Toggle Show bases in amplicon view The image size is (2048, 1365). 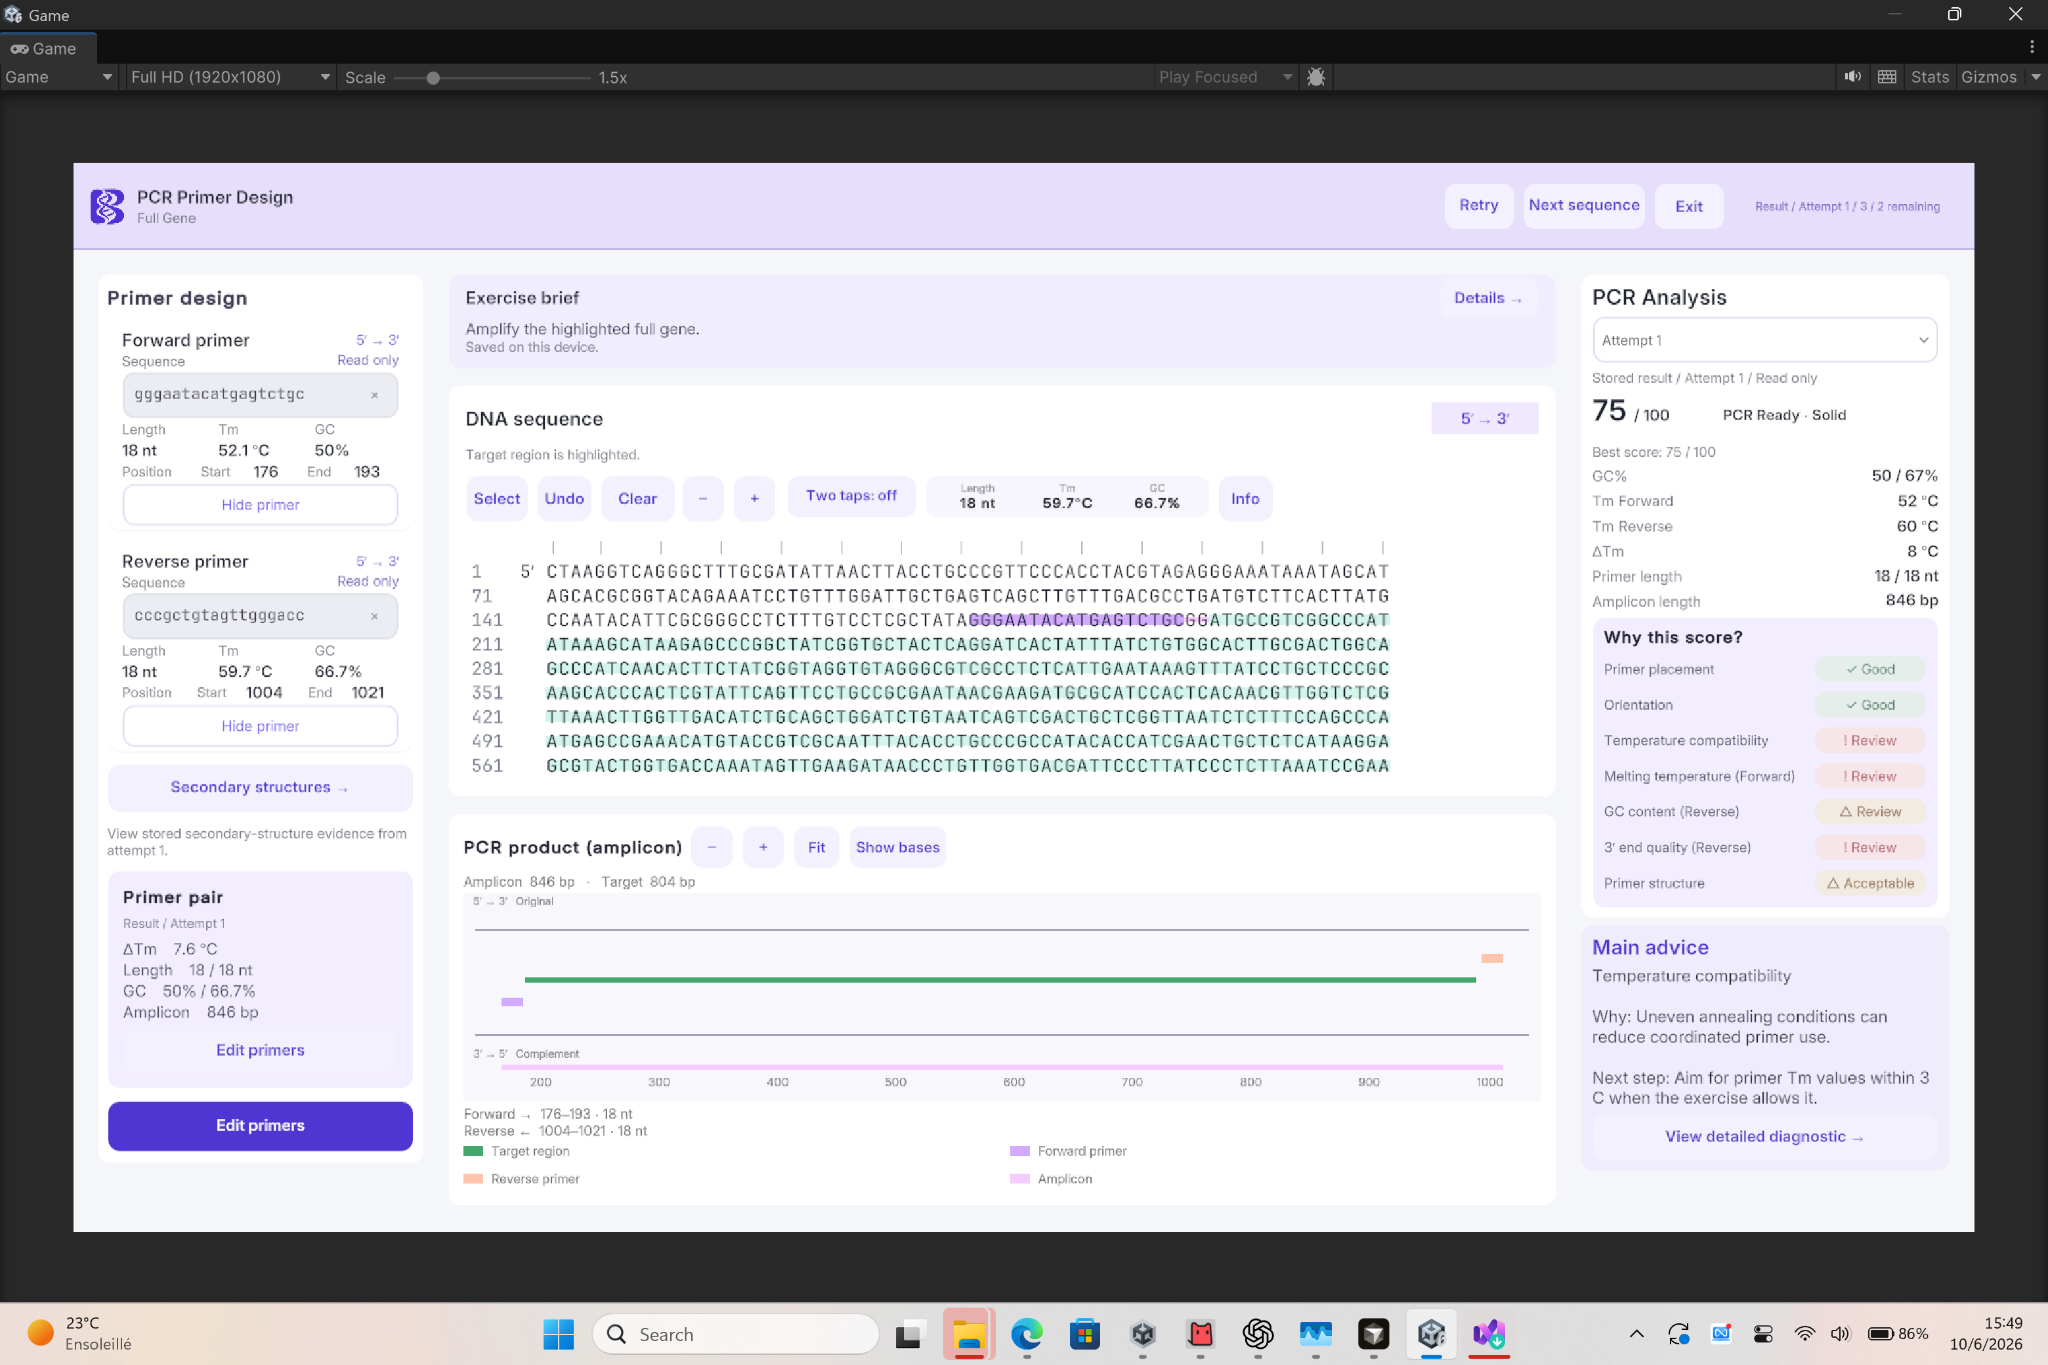point(897,847)
